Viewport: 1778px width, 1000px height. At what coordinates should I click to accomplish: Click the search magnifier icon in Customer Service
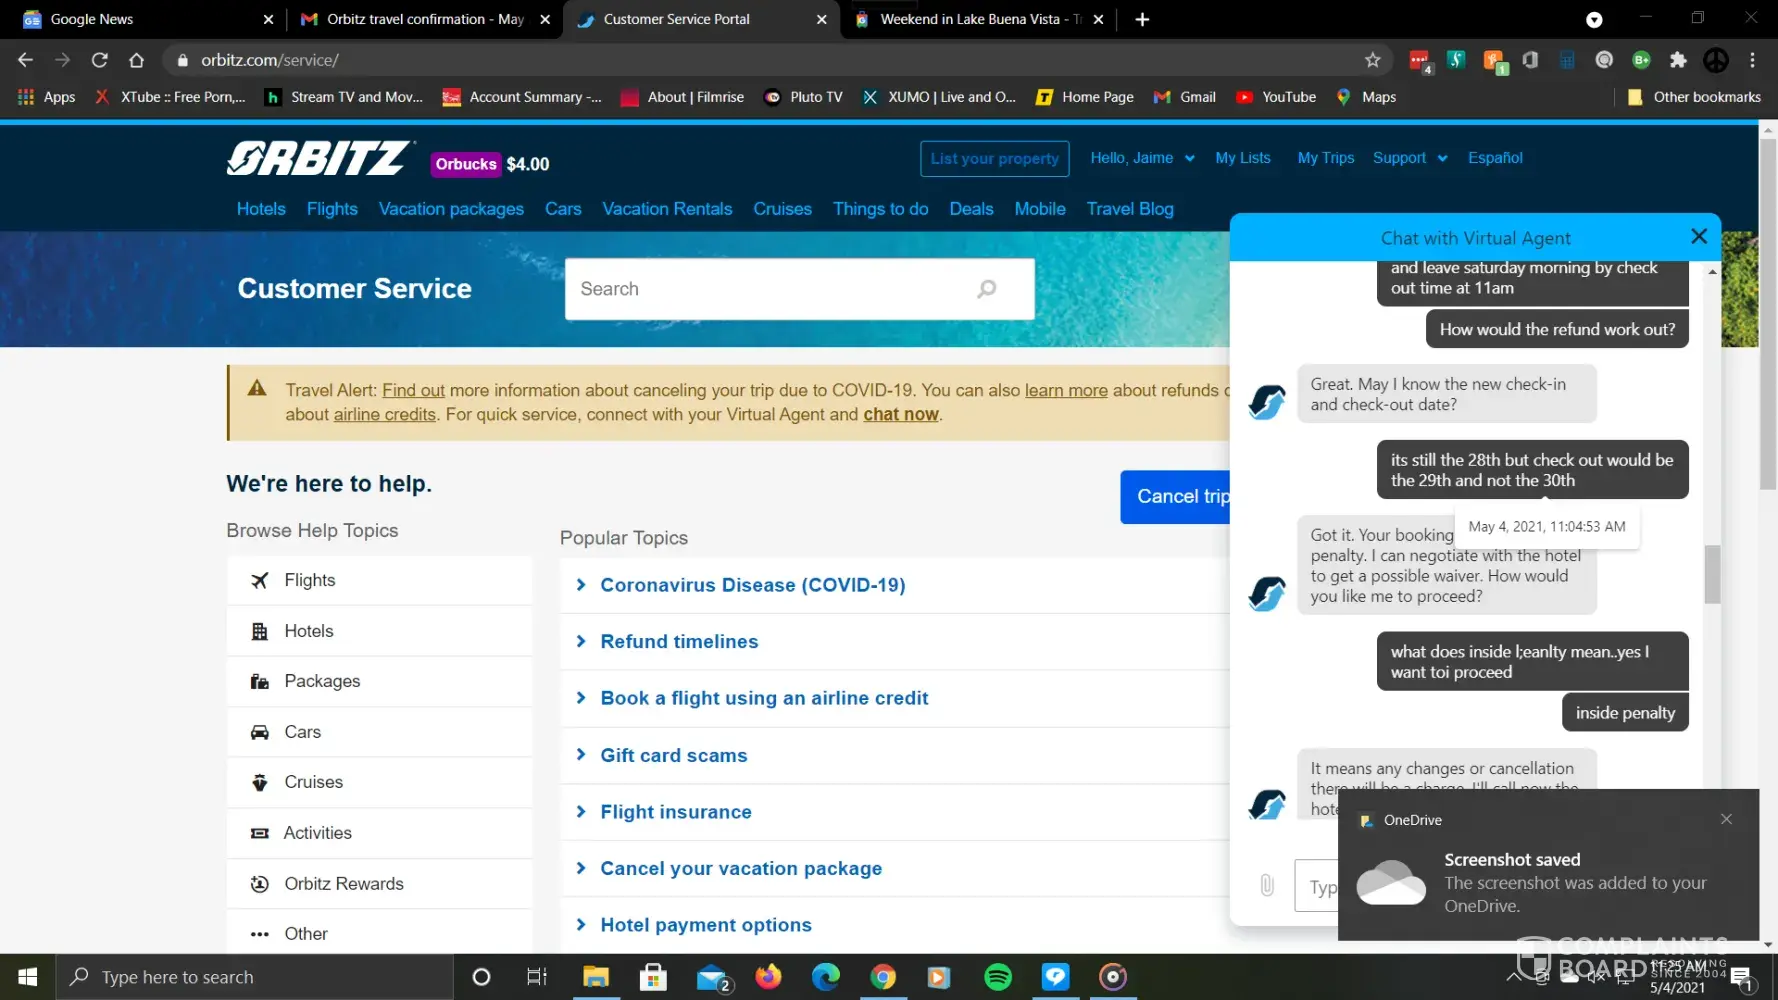(x=986, y=289)
